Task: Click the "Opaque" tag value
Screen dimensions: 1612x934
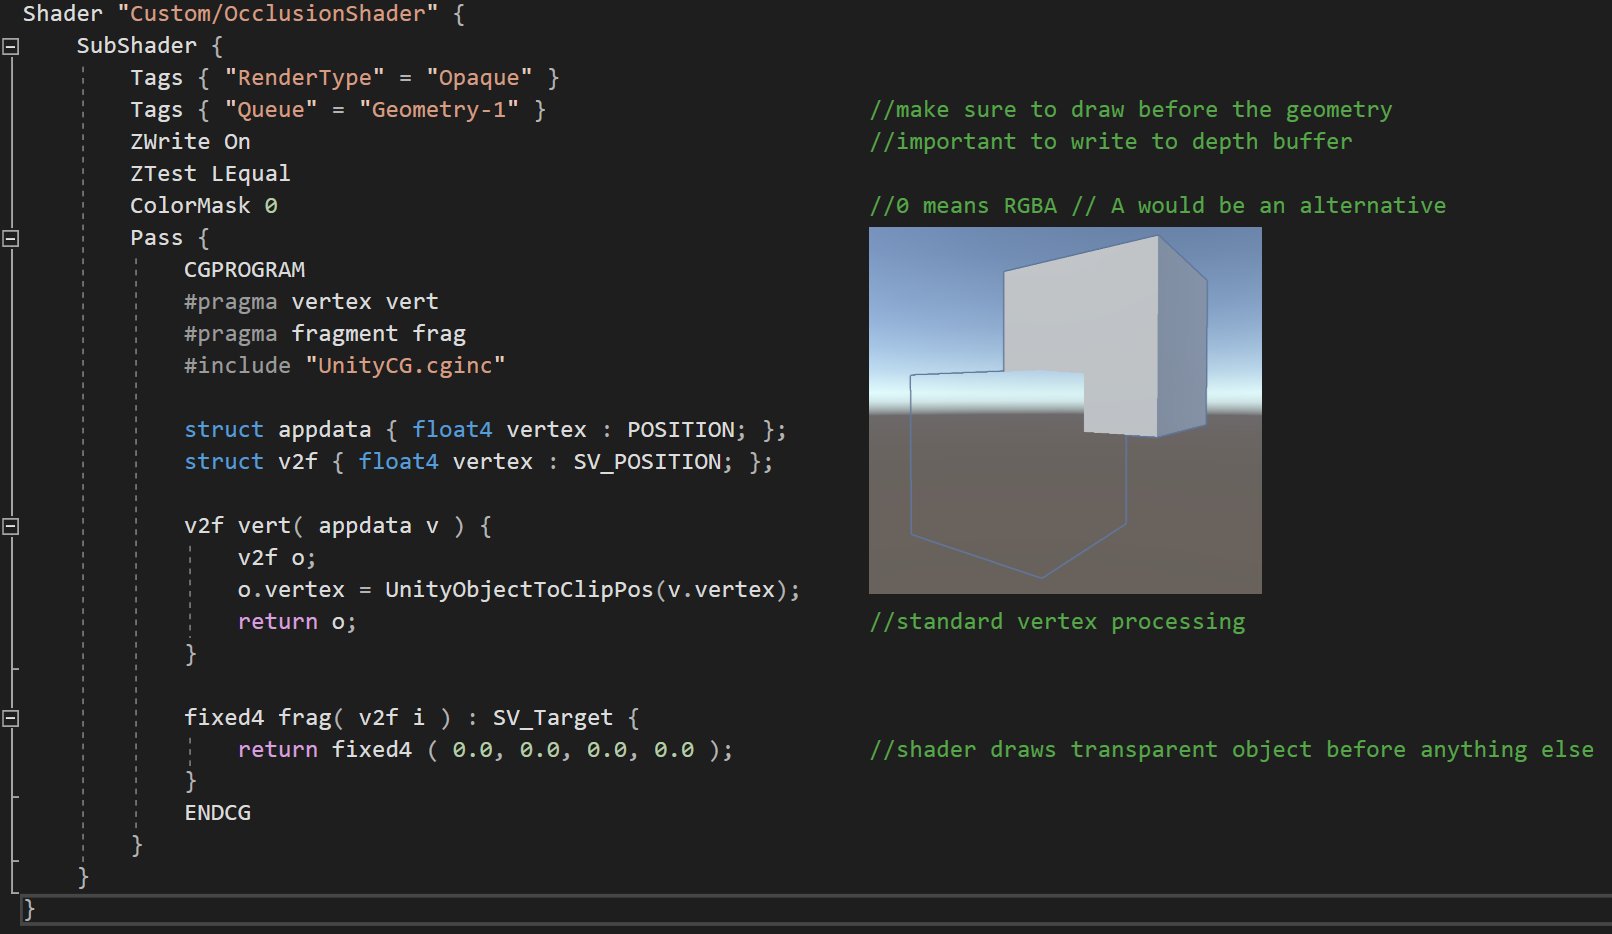Action: coord(479,78)
